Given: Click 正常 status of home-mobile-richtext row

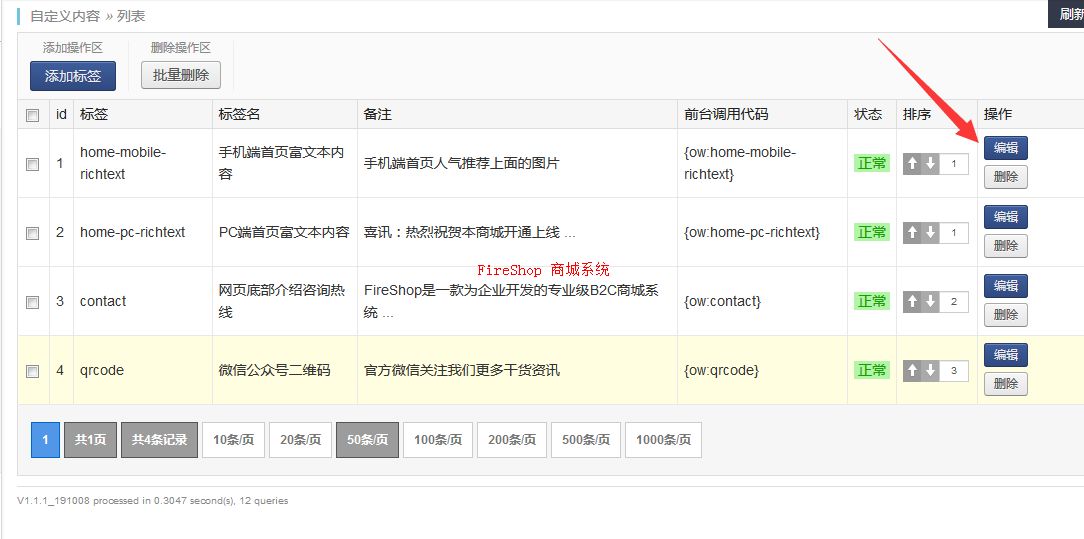Looking at the screenshot, I should pos(872,164).
